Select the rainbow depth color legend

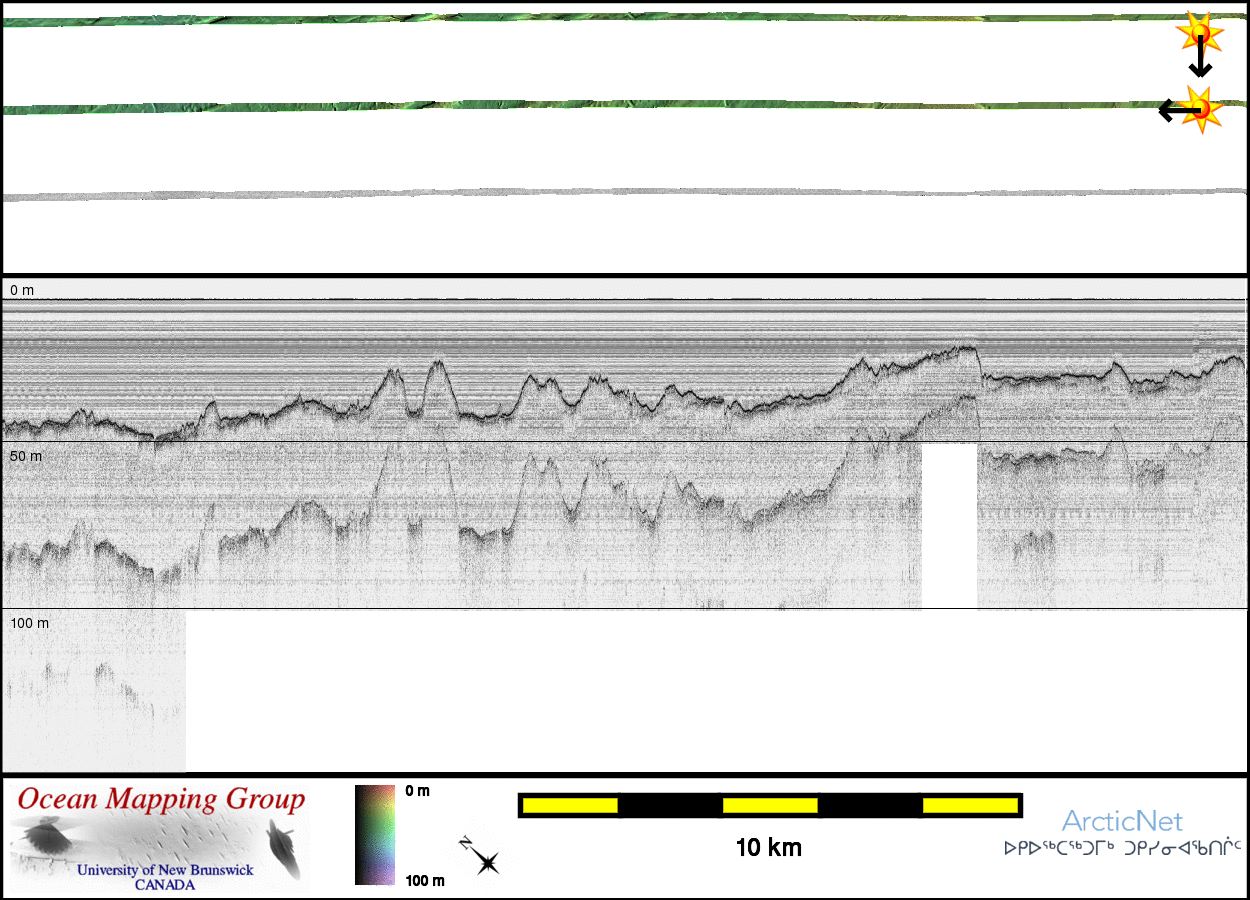pos(376,835)
